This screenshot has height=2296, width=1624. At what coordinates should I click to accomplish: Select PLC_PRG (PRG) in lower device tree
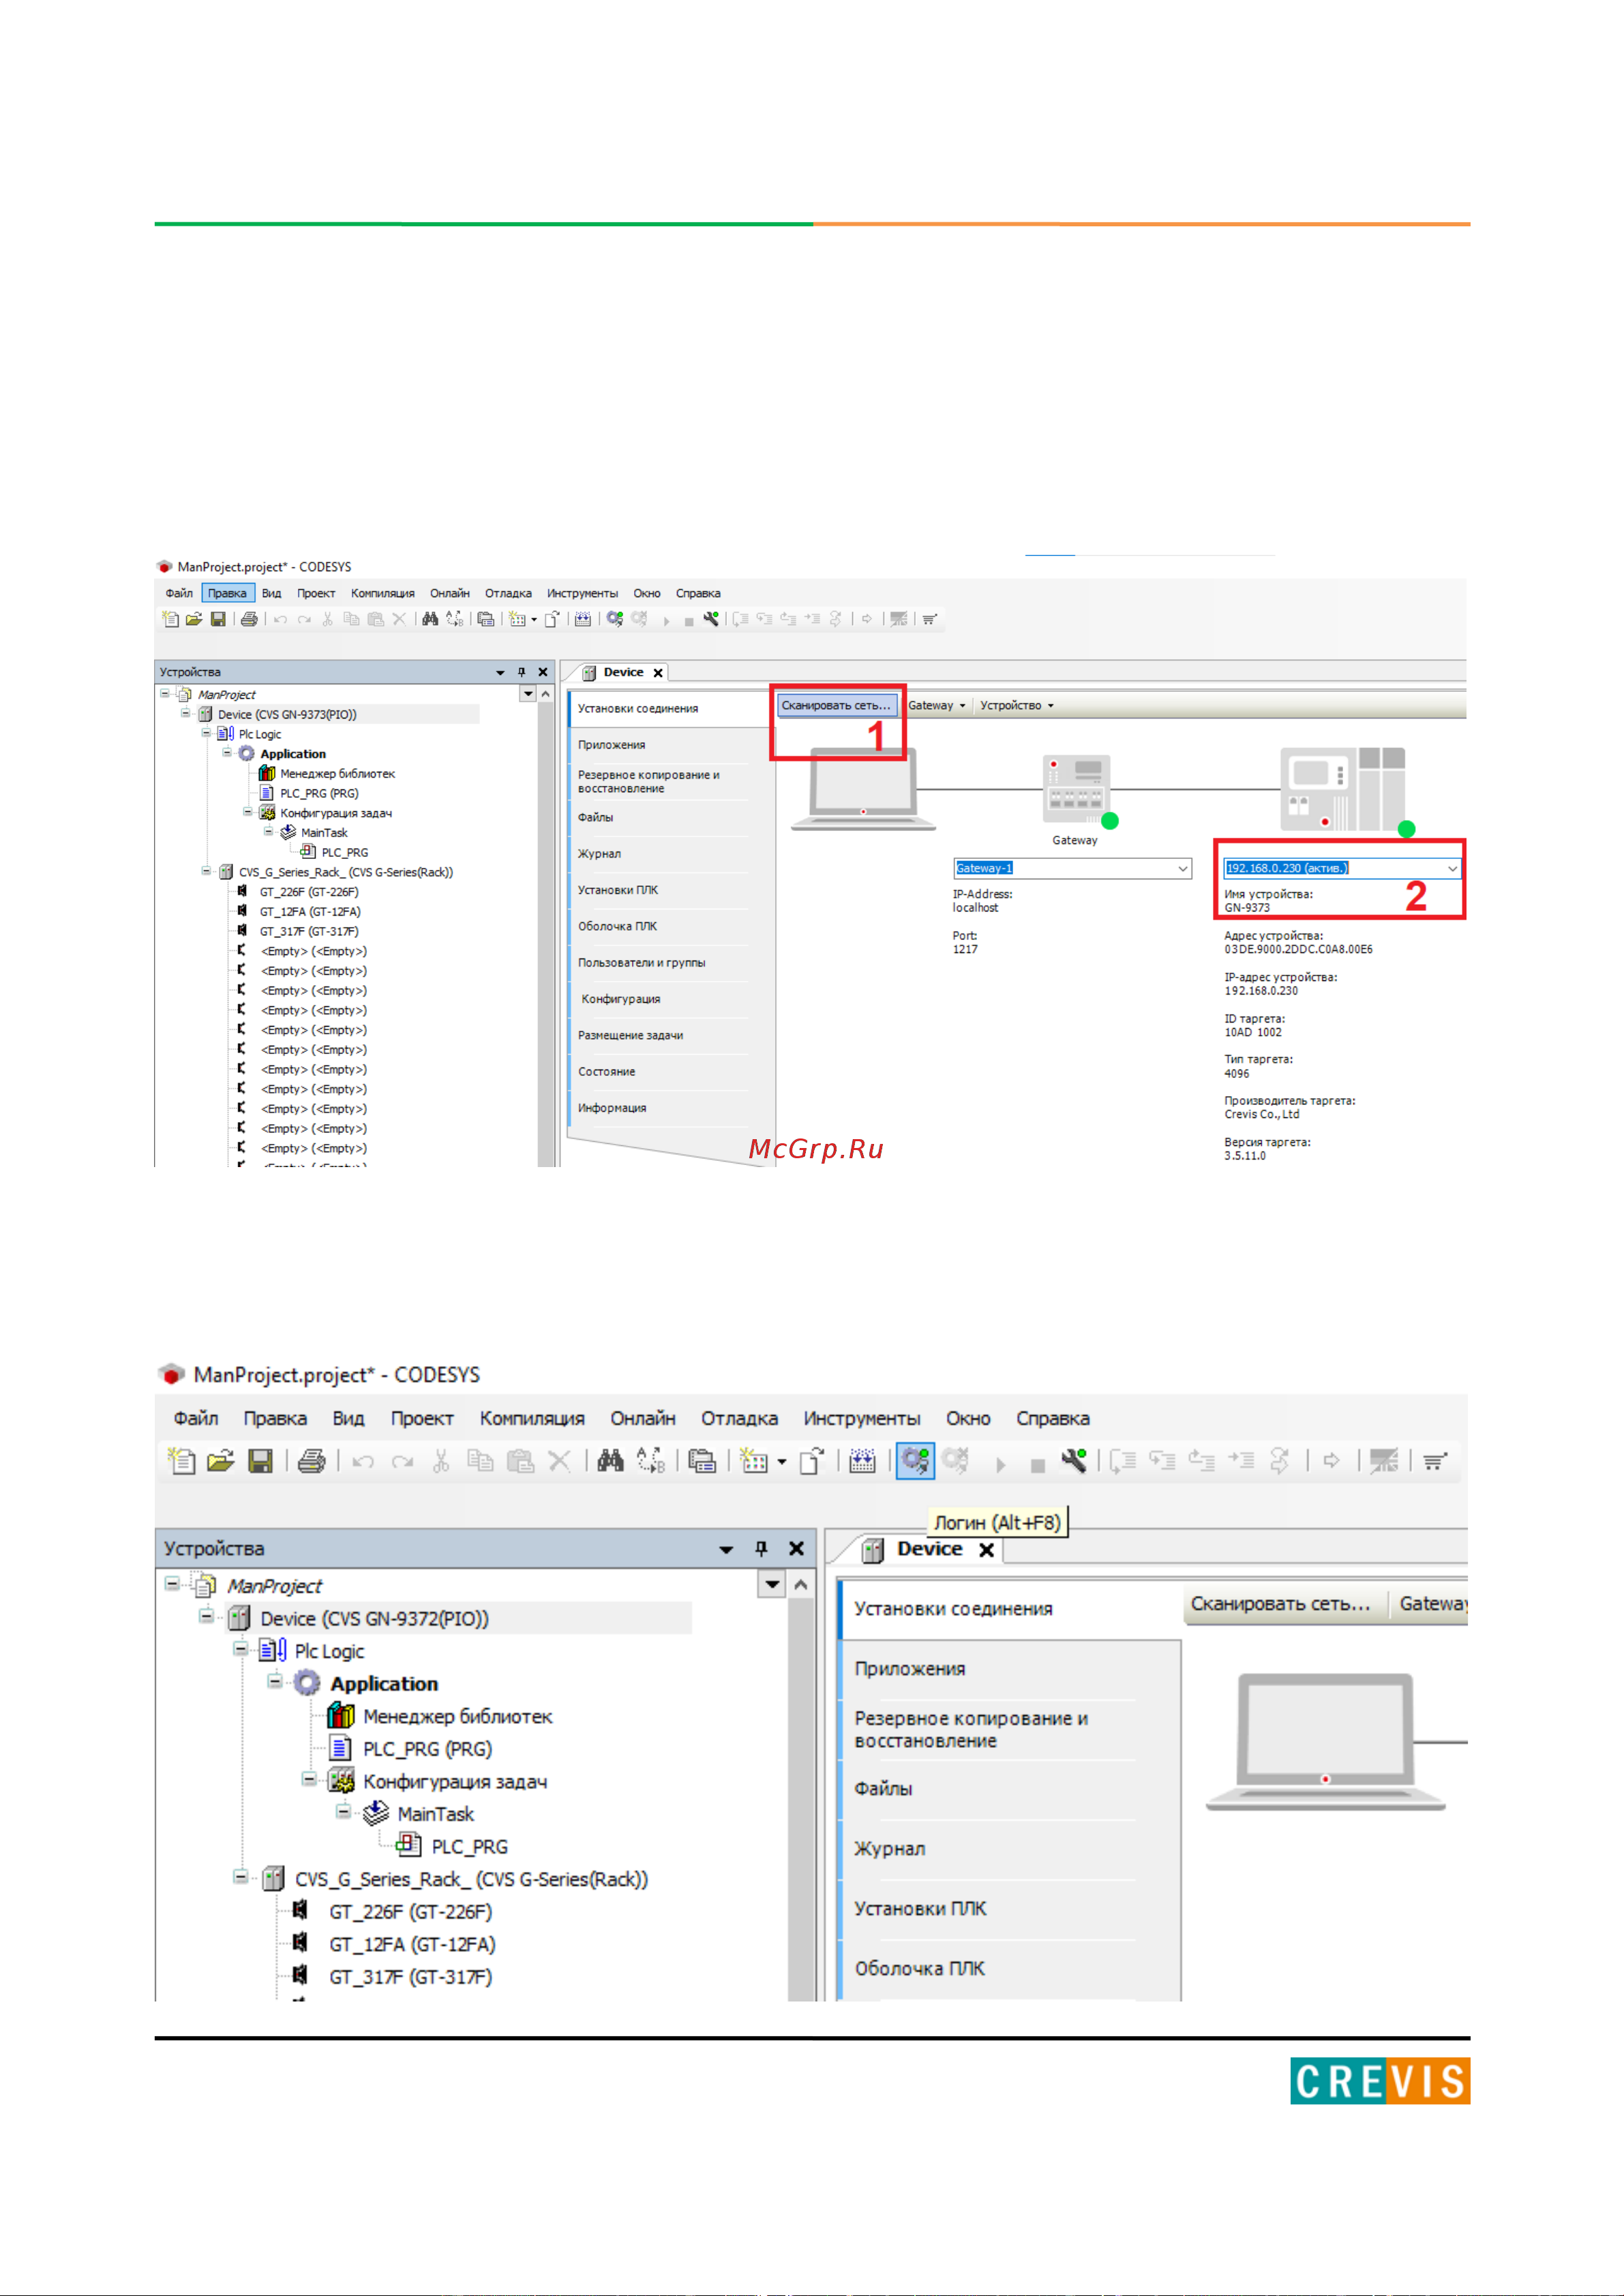pos(427,1749)
